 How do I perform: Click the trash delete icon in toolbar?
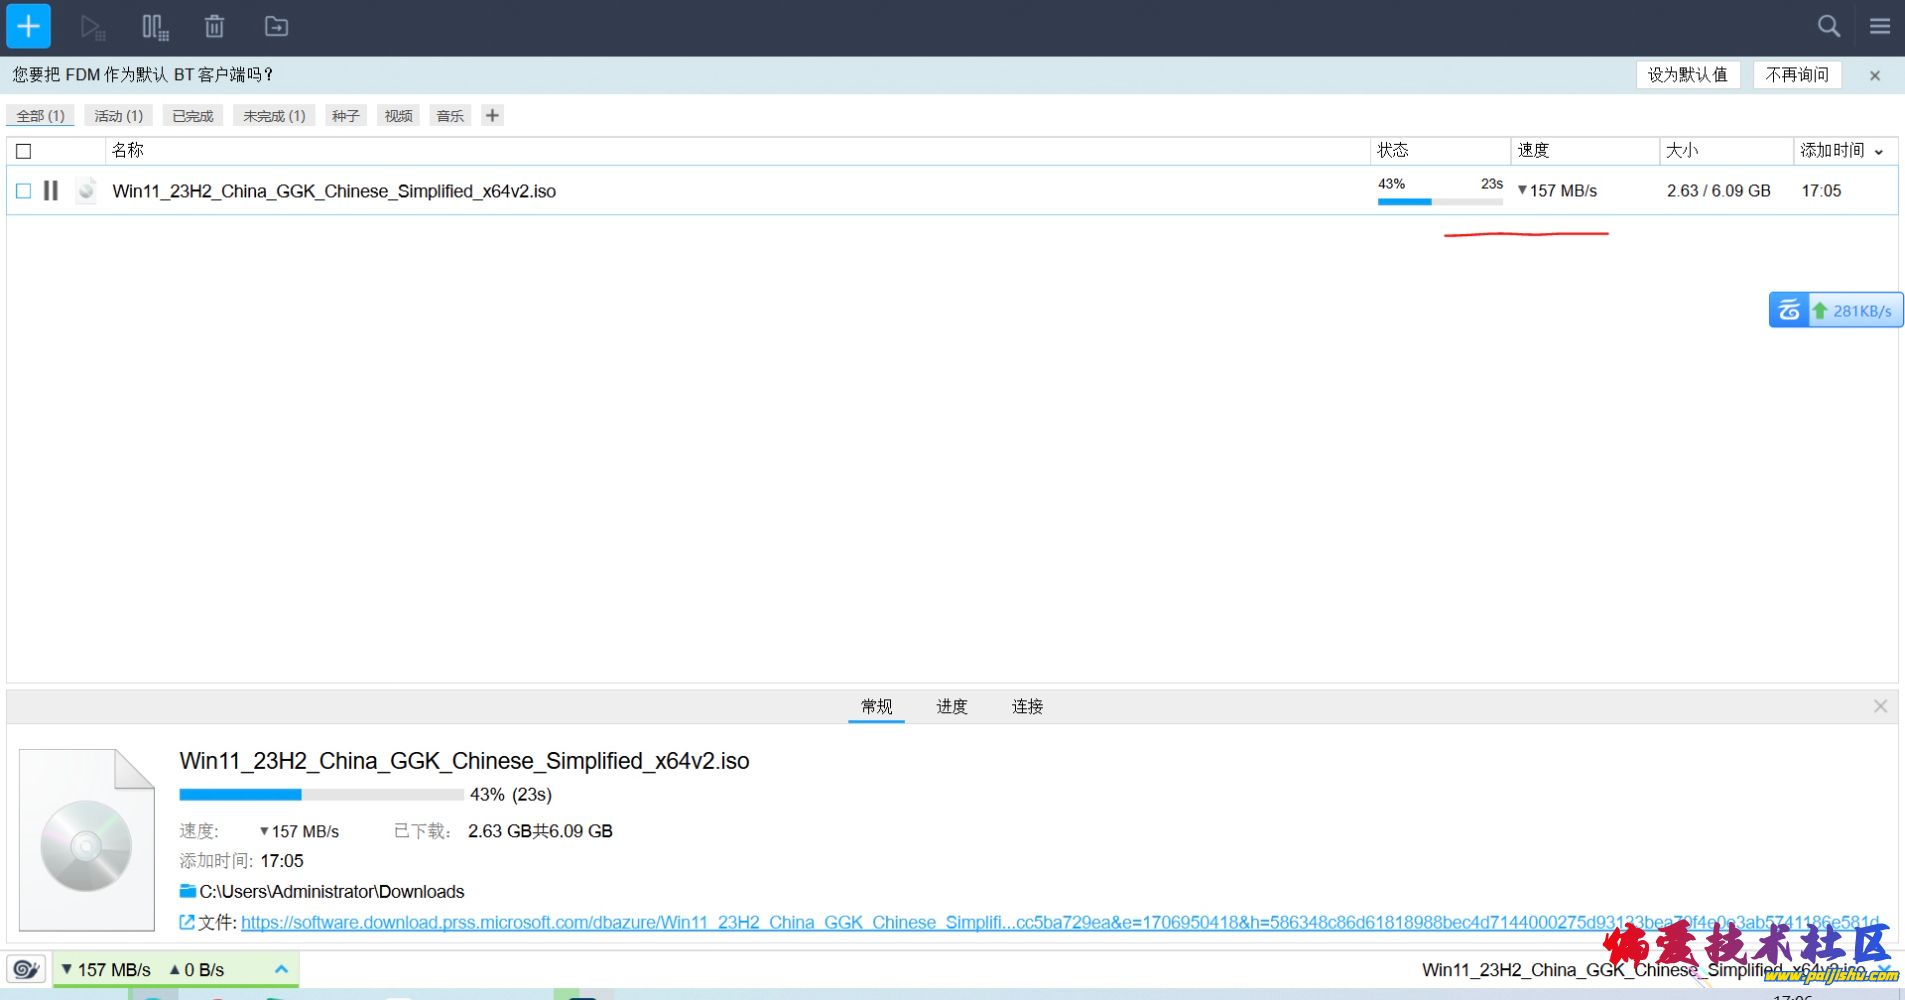(214, 27)
